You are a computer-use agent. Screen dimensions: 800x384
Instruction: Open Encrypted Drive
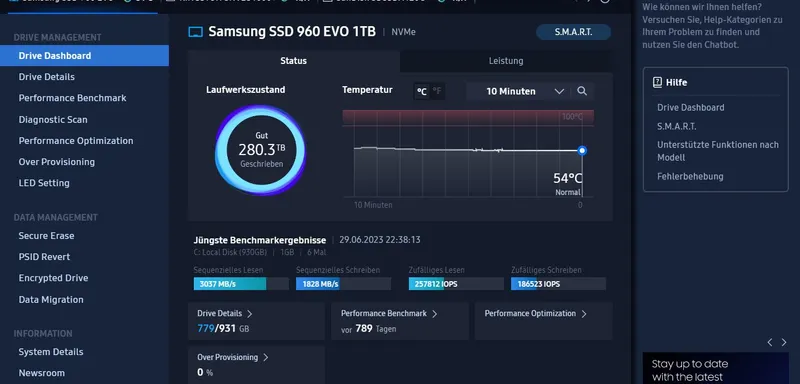pyautogui.click(x=54, y=278)
